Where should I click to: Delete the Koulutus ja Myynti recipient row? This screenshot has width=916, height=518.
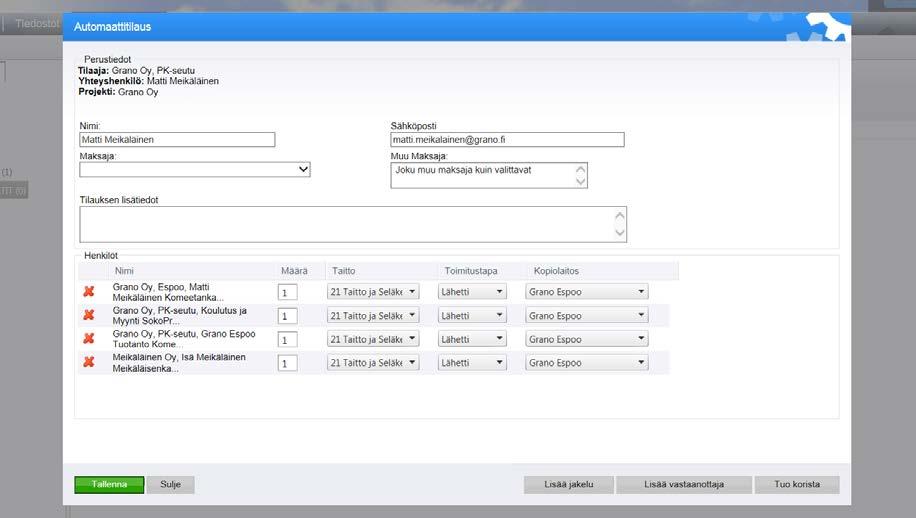[89, 315]
